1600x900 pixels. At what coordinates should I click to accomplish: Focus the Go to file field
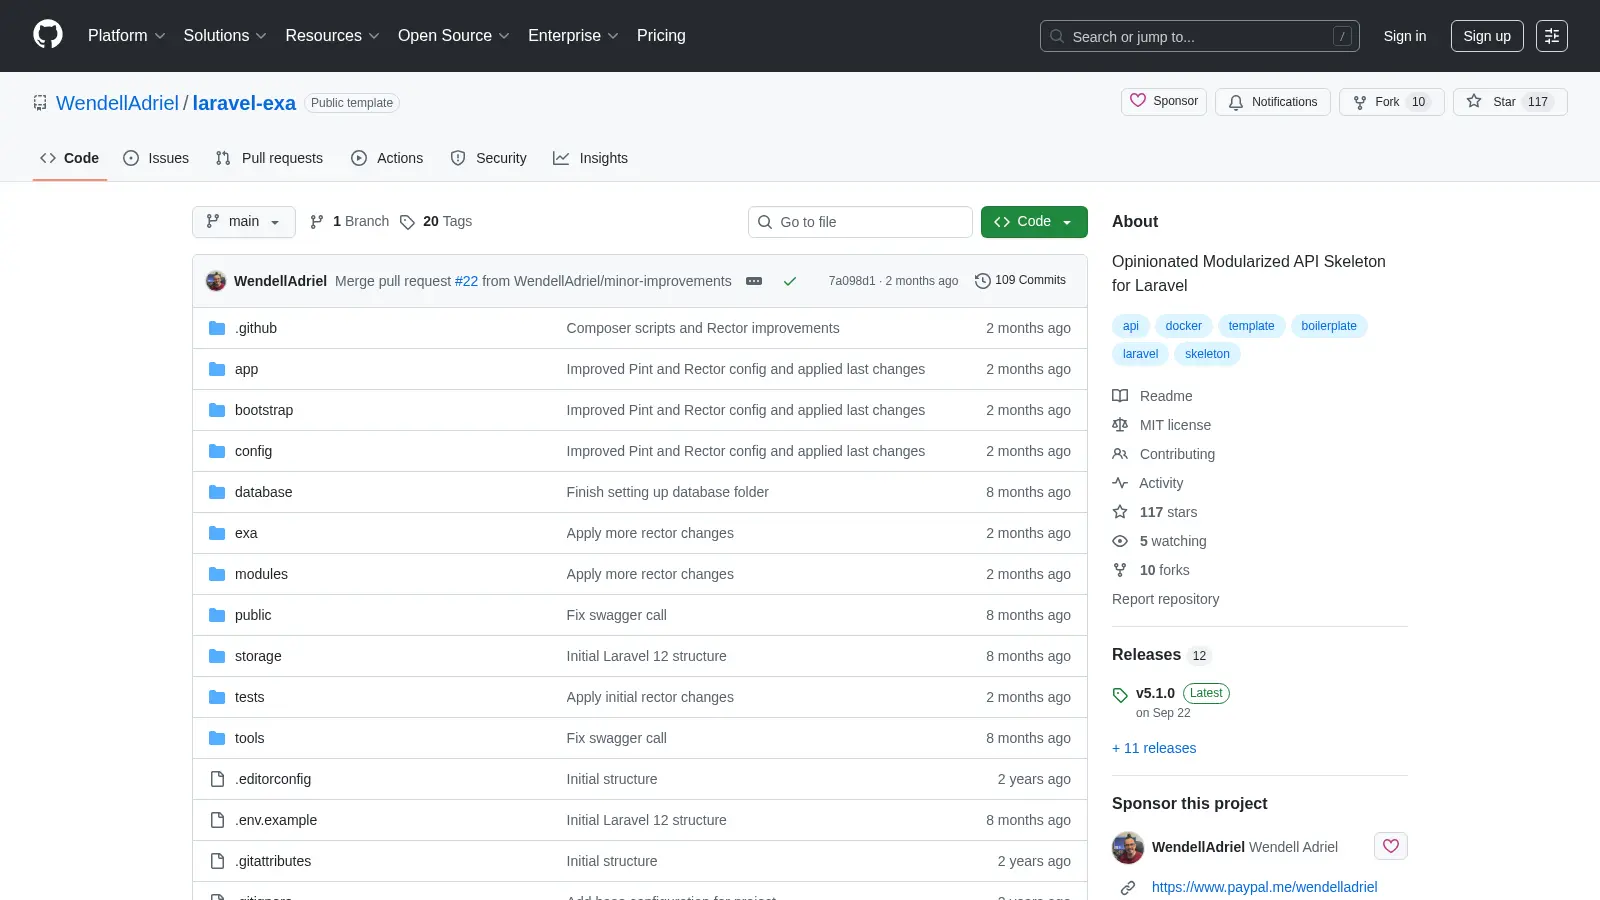[860, 222]
